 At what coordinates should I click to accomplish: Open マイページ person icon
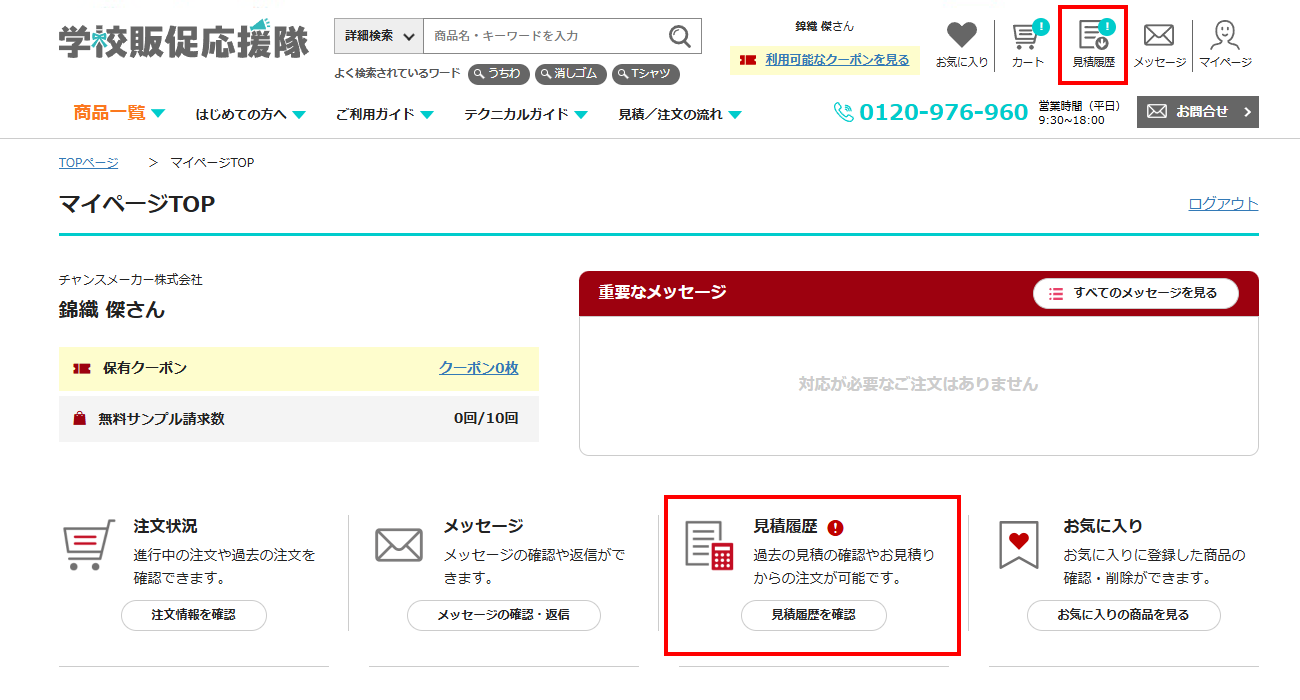(1225, 37)
